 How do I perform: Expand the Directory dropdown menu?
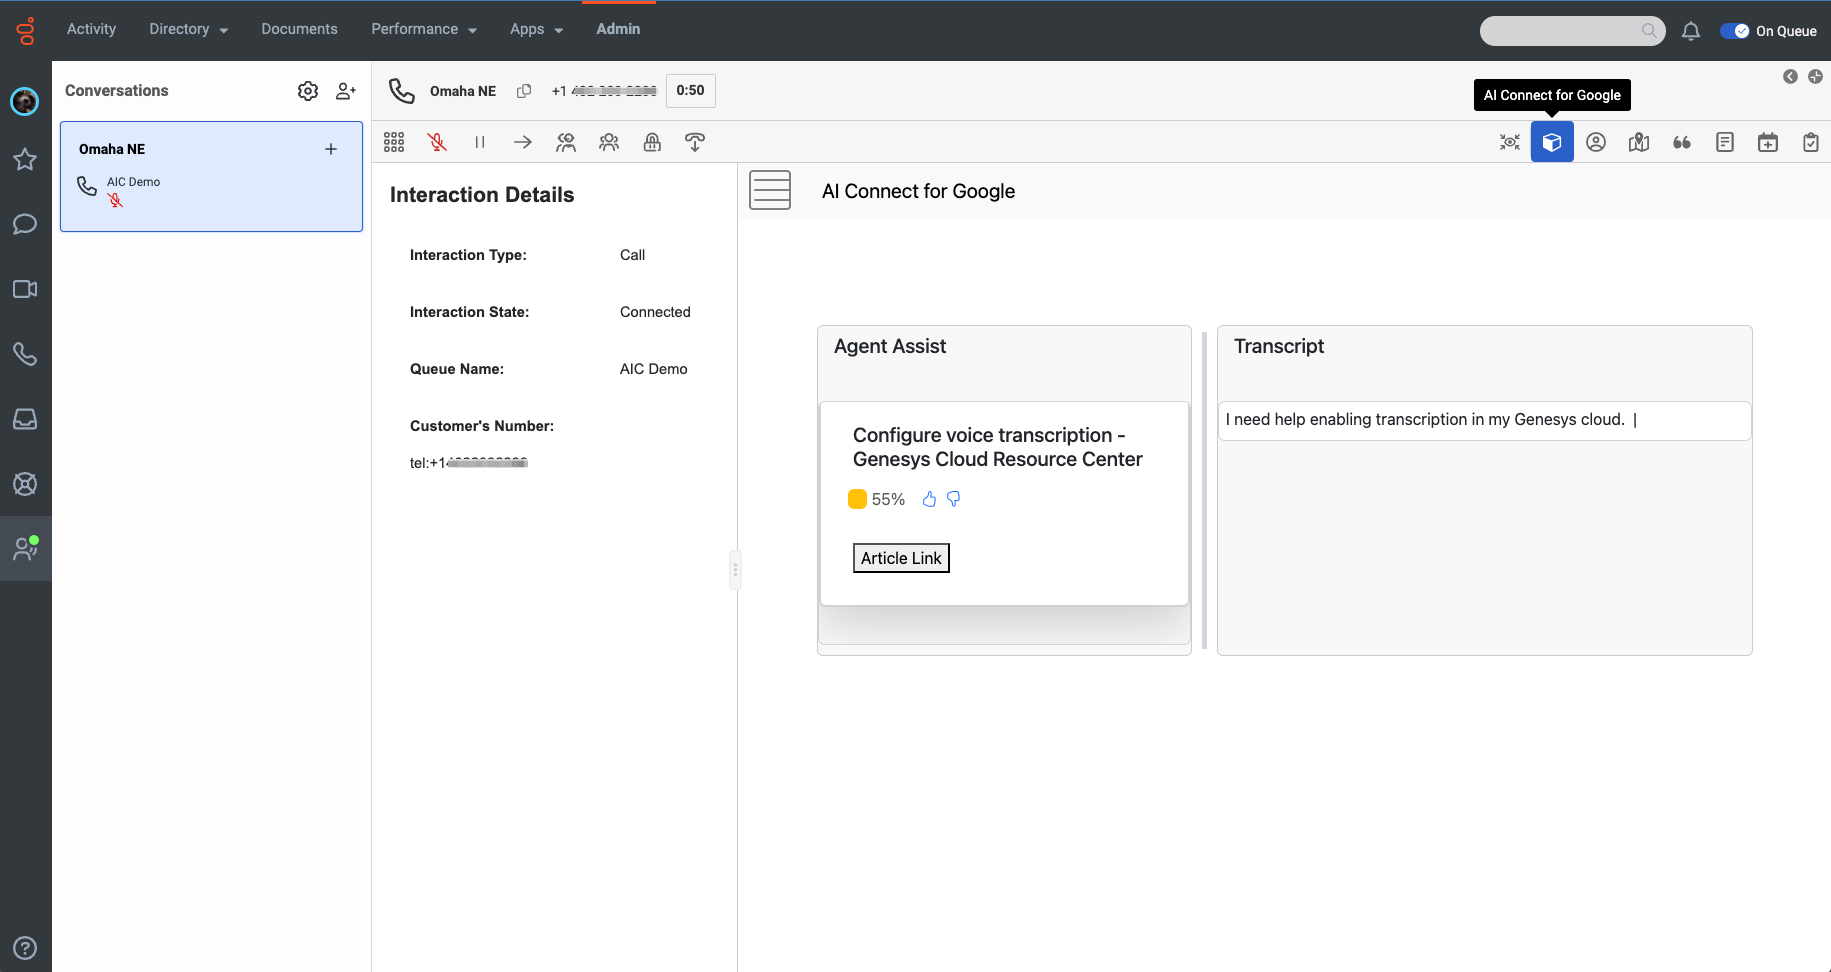[188, 29]
